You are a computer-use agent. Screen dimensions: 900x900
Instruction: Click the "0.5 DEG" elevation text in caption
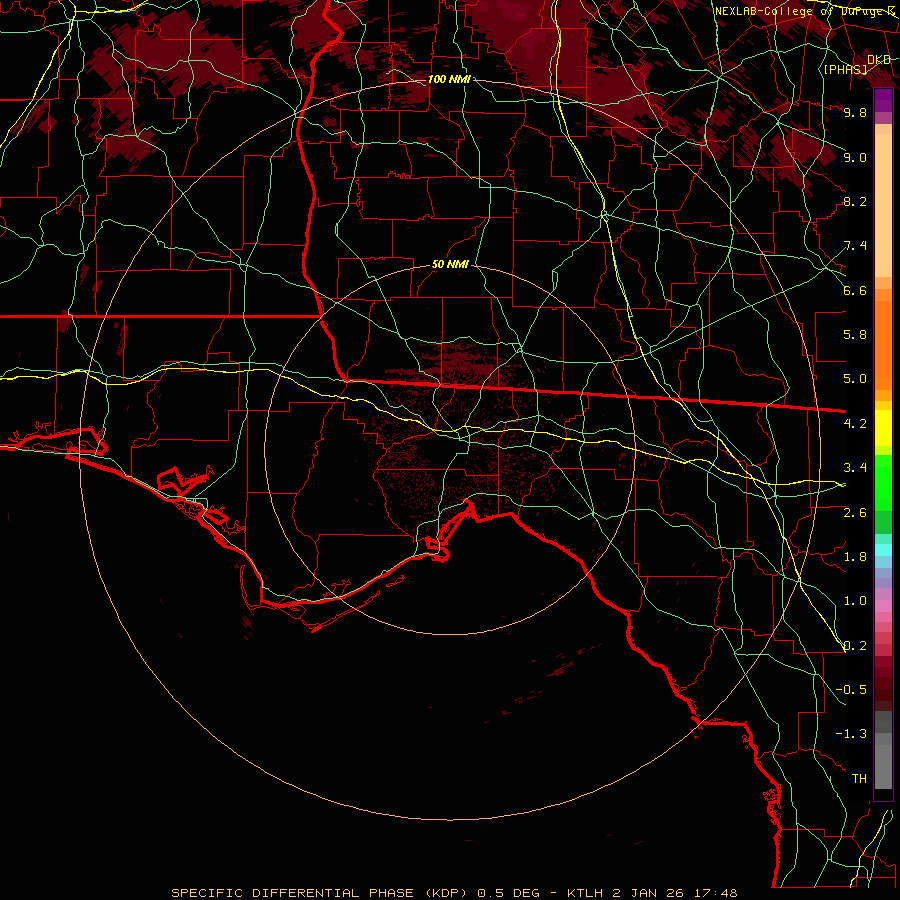tap(509, 893)
